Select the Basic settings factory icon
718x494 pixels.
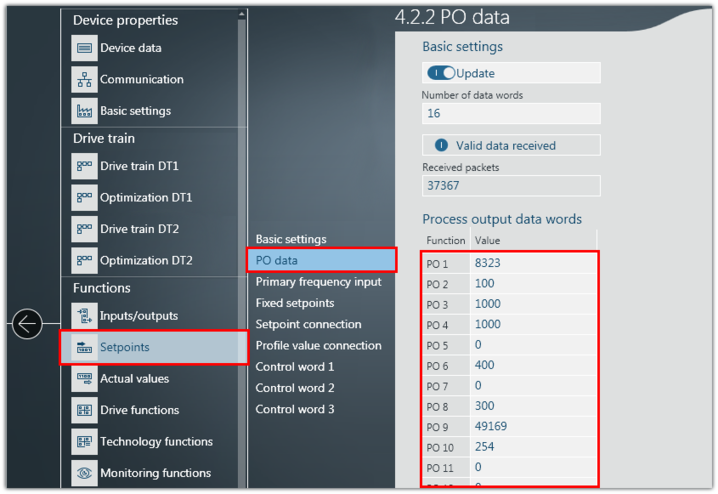pos(84,111)
